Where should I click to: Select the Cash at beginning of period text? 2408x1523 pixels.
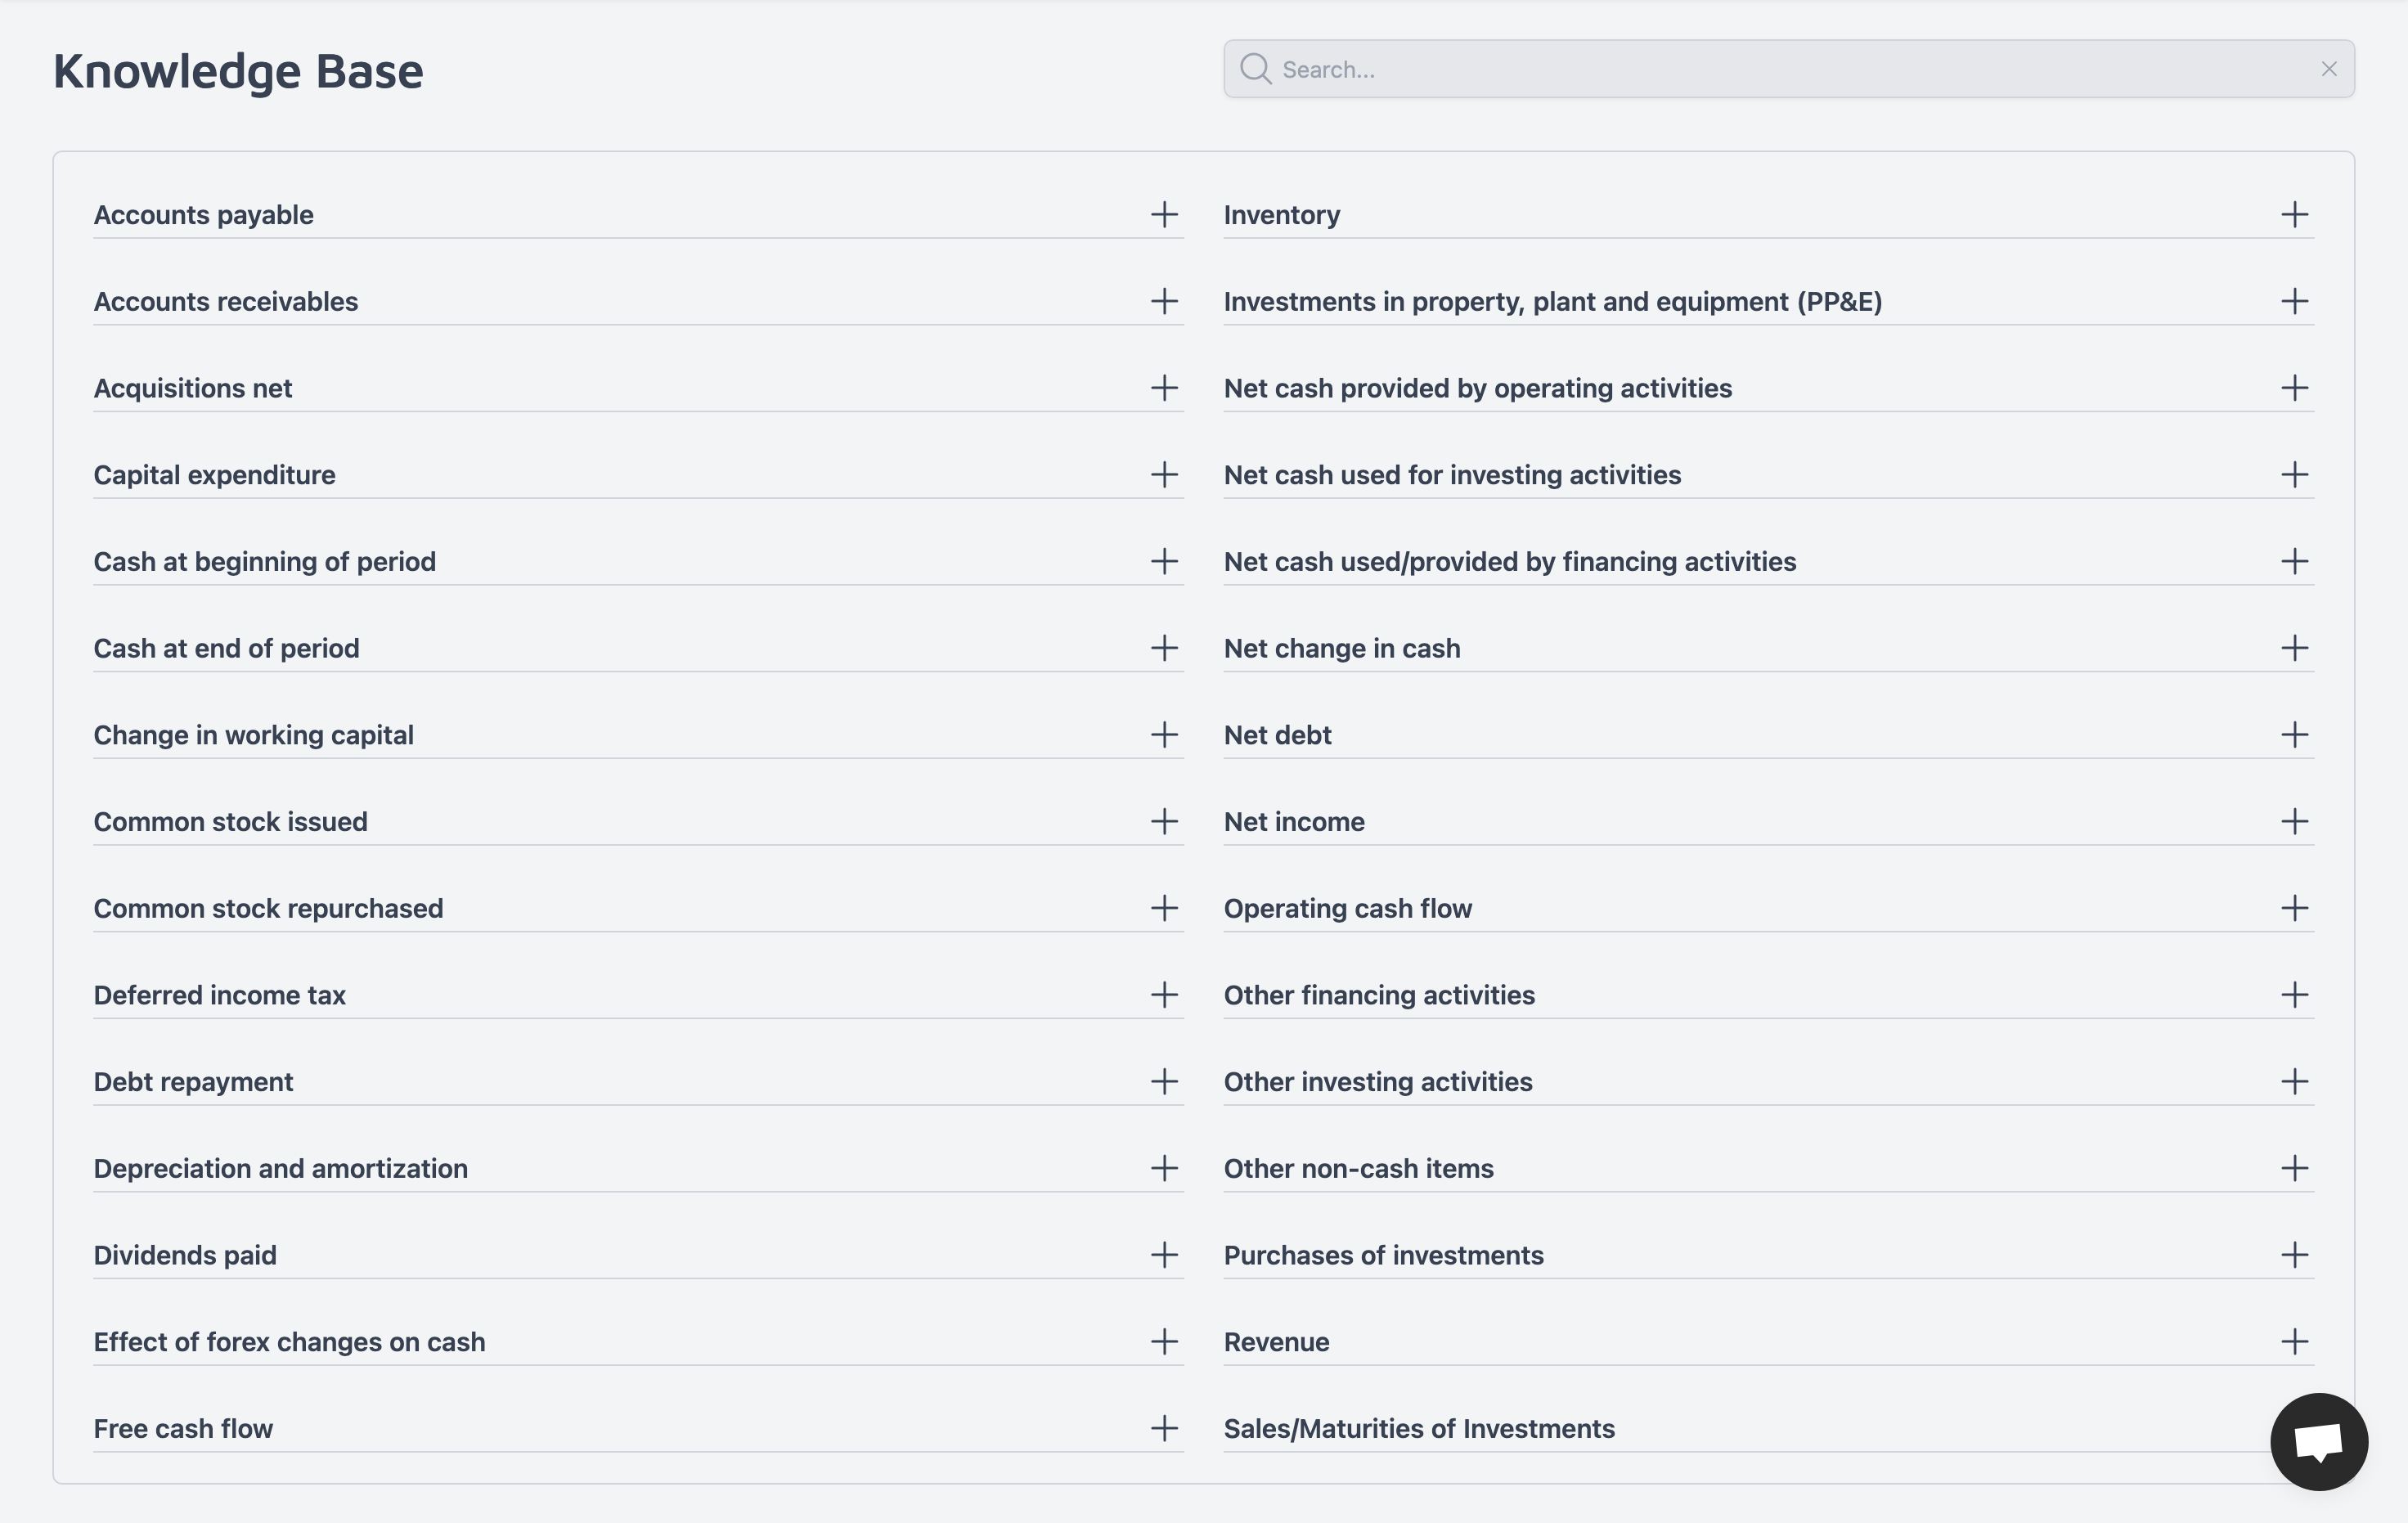265,561
